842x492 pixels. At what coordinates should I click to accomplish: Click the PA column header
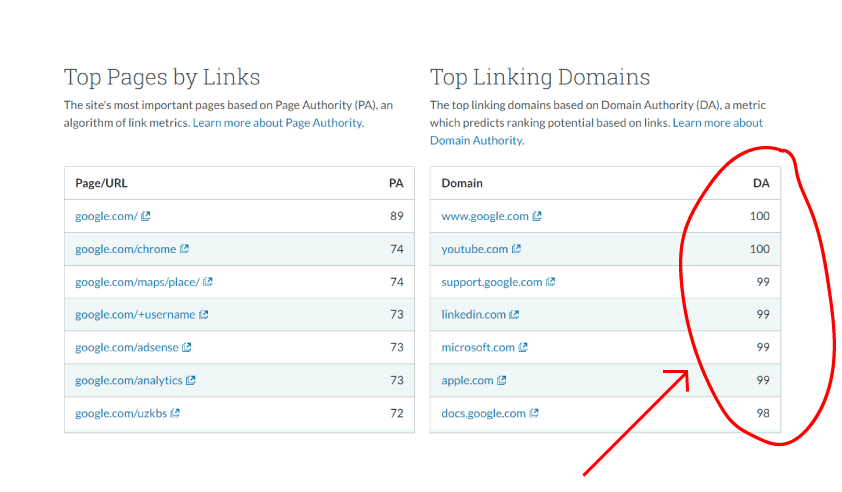(x=396, y=183)
